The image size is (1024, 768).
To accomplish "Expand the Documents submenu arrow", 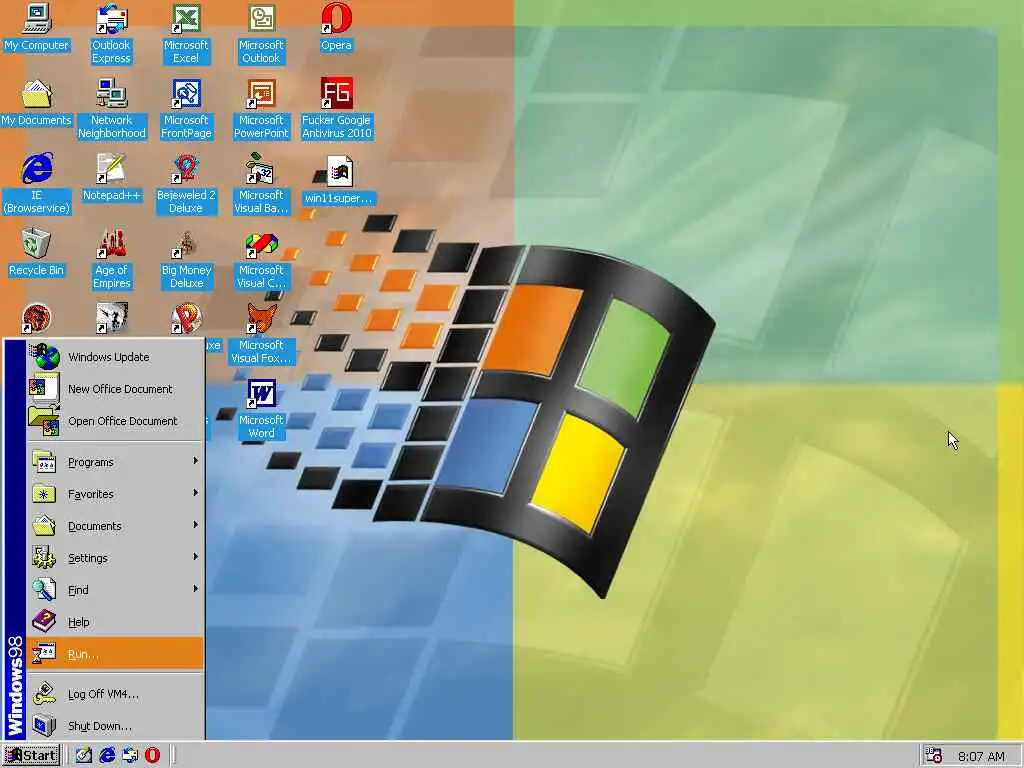I will (x=195, y=525).
